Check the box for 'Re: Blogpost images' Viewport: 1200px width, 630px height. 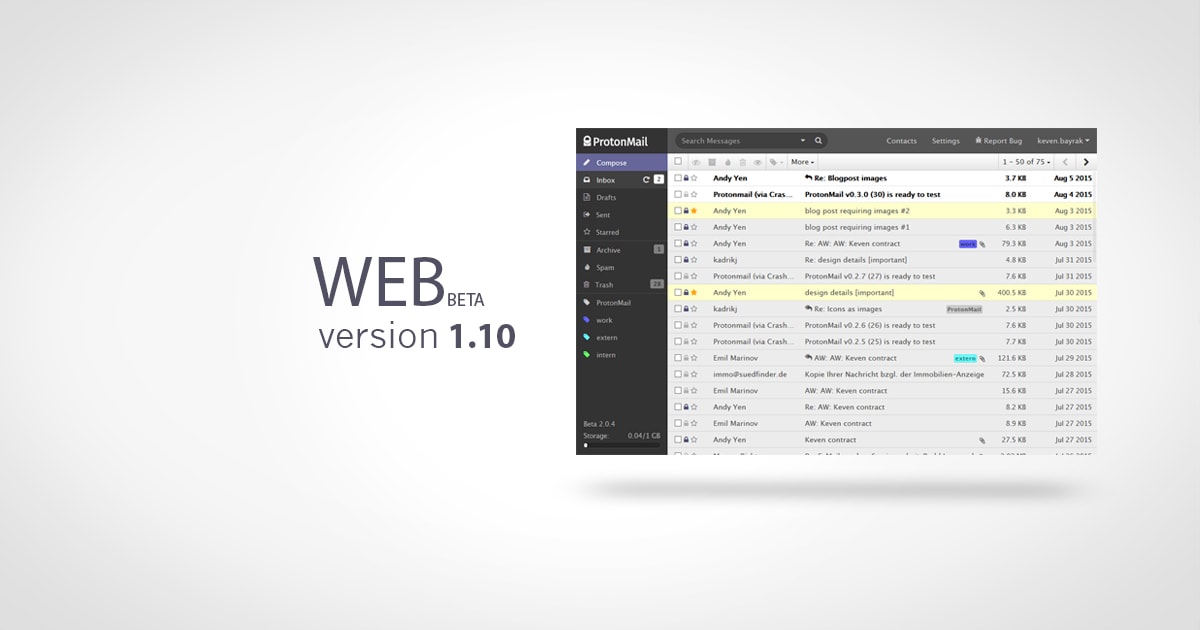click(x=678, y=178)
